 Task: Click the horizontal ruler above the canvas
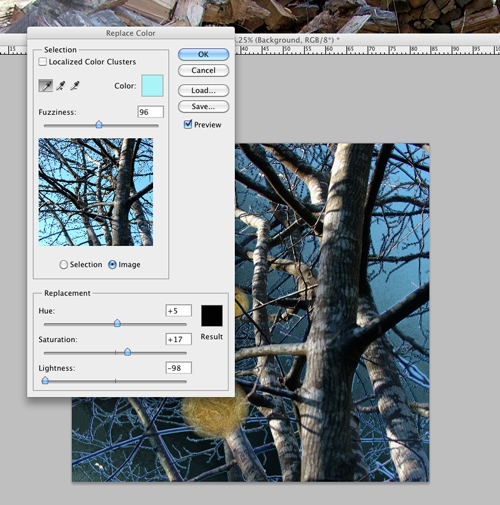(367, 50)
